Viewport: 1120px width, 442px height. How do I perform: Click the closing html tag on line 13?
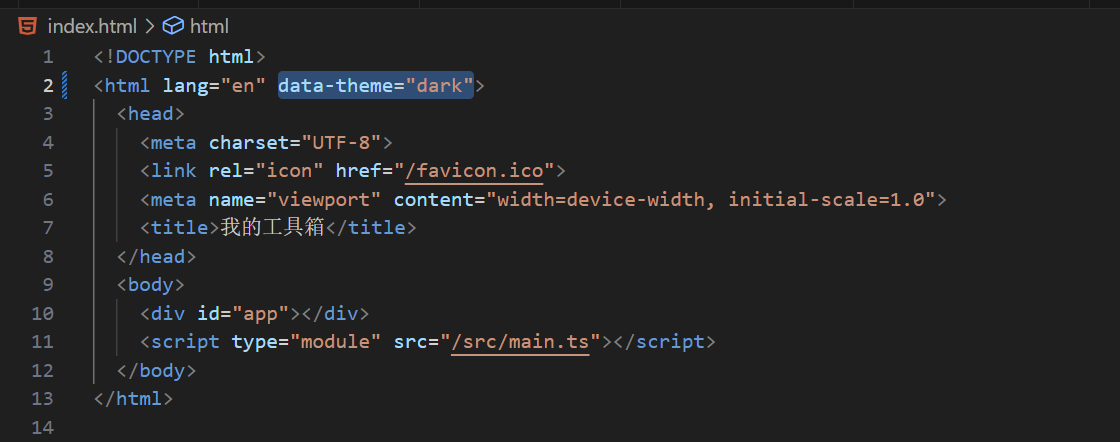click(x=133, y=399)
